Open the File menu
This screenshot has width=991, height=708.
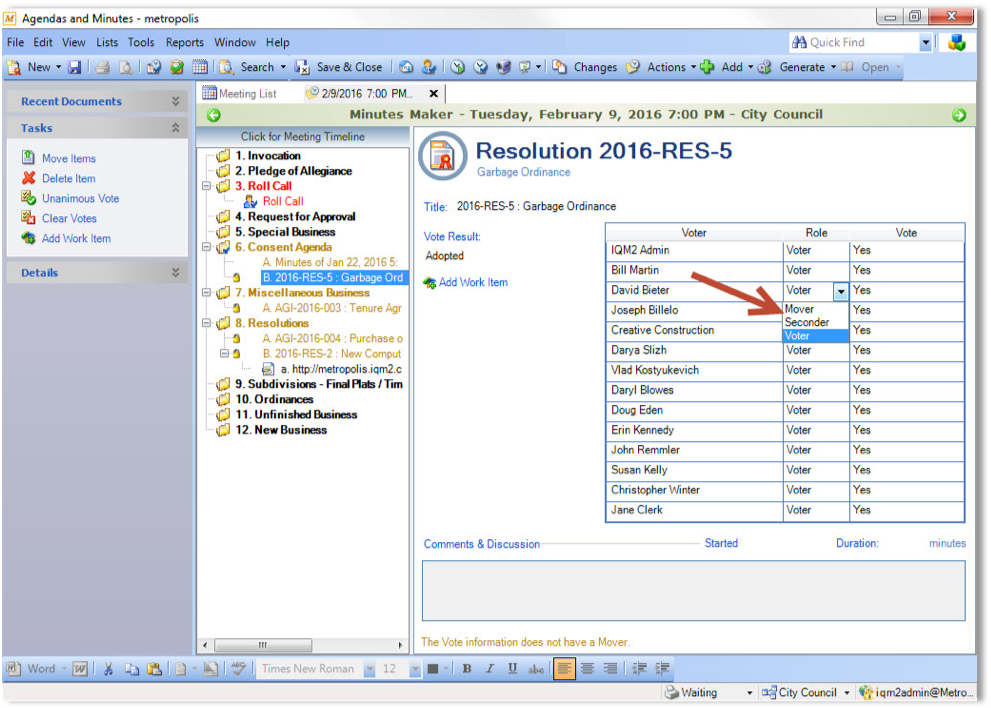coord(15,42)
